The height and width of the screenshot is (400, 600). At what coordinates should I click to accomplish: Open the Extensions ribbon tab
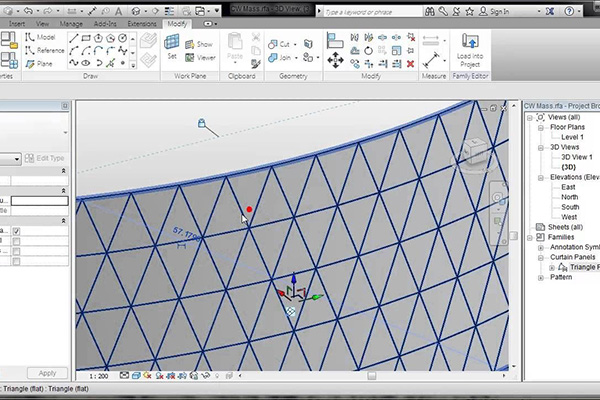click(142, 24)
